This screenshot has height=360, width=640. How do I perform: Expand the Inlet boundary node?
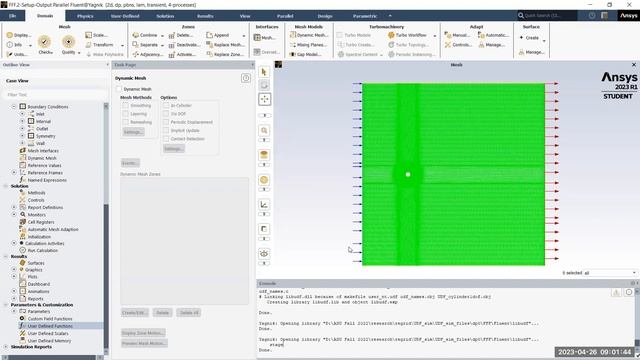22,114
